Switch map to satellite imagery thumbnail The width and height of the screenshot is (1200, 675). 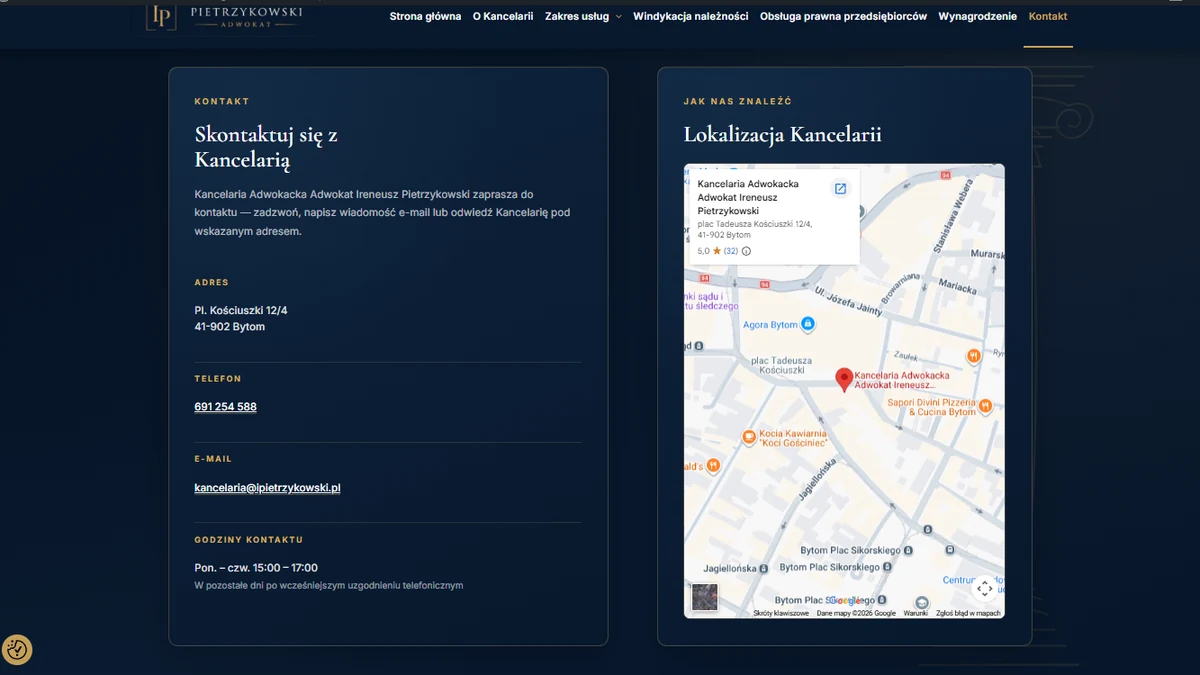click(x=704, y=597)
